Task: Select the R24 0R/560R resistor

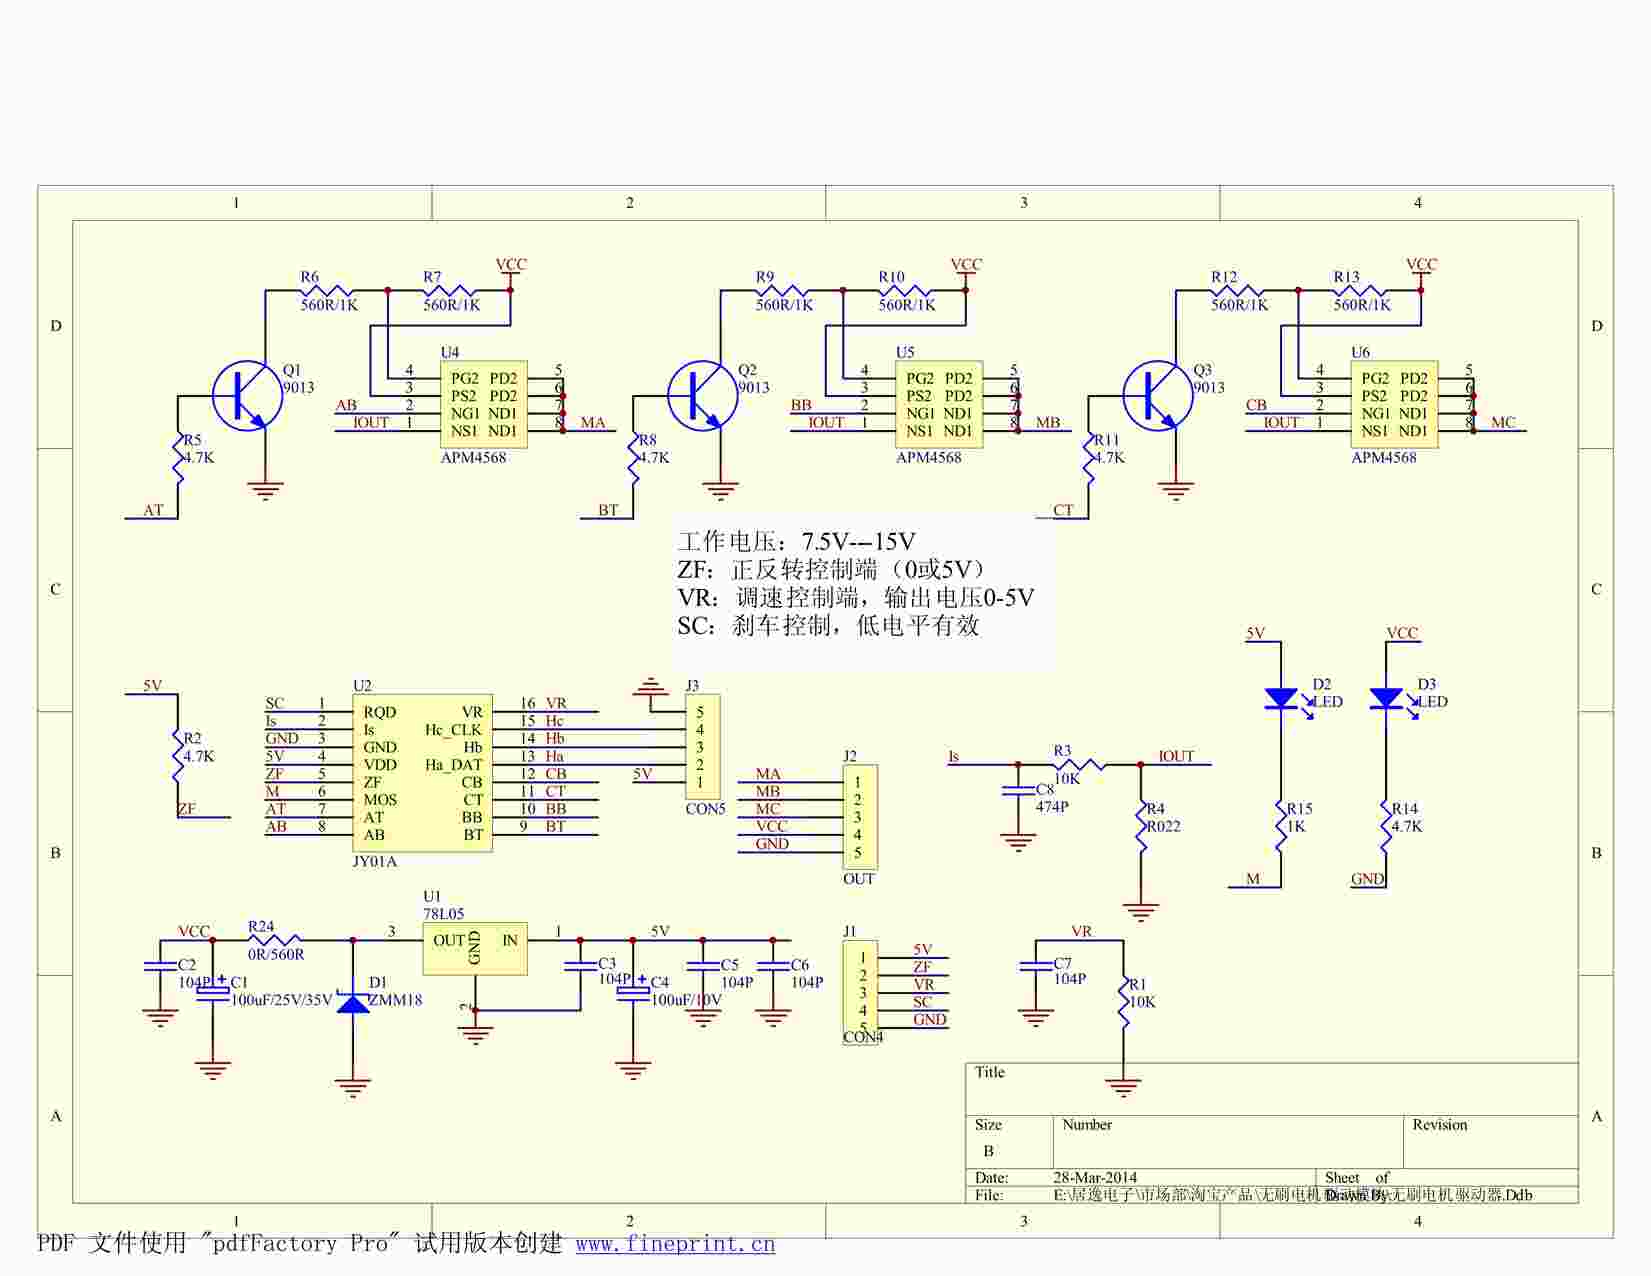Action: point(275,940)
